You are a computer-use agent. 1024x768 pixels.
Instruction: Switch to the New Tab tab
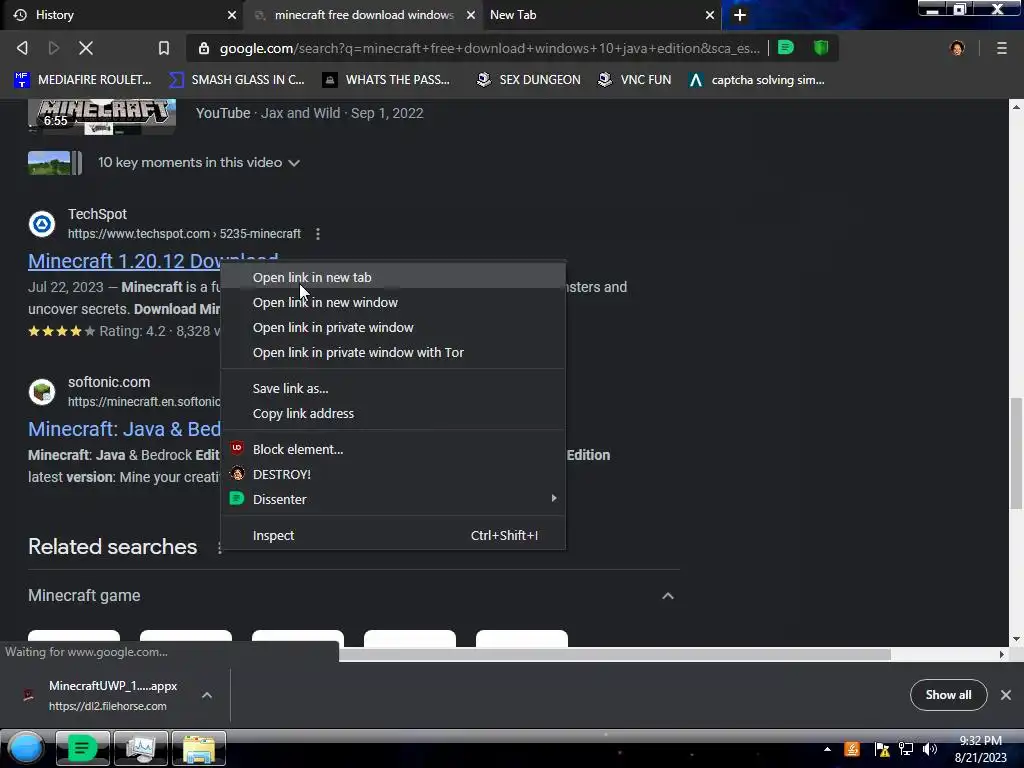[601, 15]
